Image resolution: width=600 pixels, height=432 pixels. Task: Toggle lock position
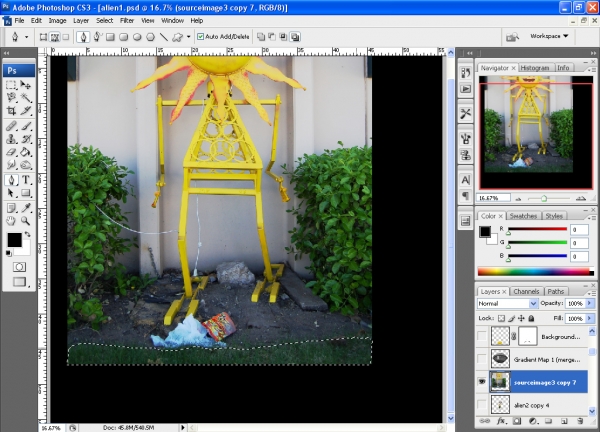(521, 318)
